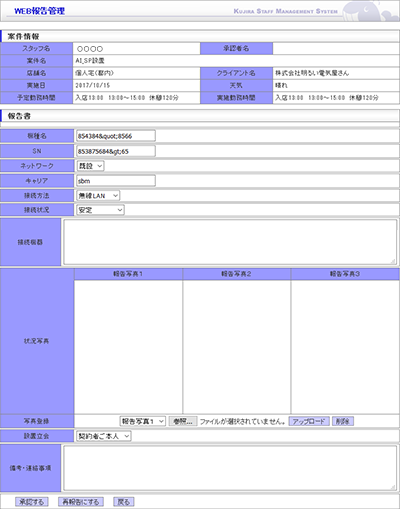Focus the 機種名 input field

pos(116,136)
